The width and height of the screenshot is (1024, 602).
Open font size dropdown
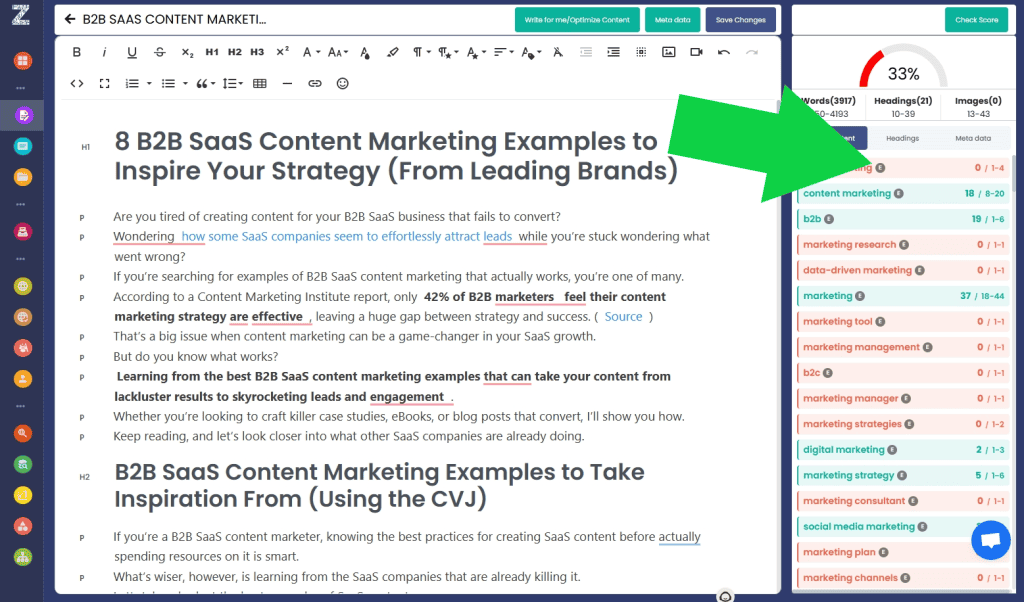[x=338, y=52]
